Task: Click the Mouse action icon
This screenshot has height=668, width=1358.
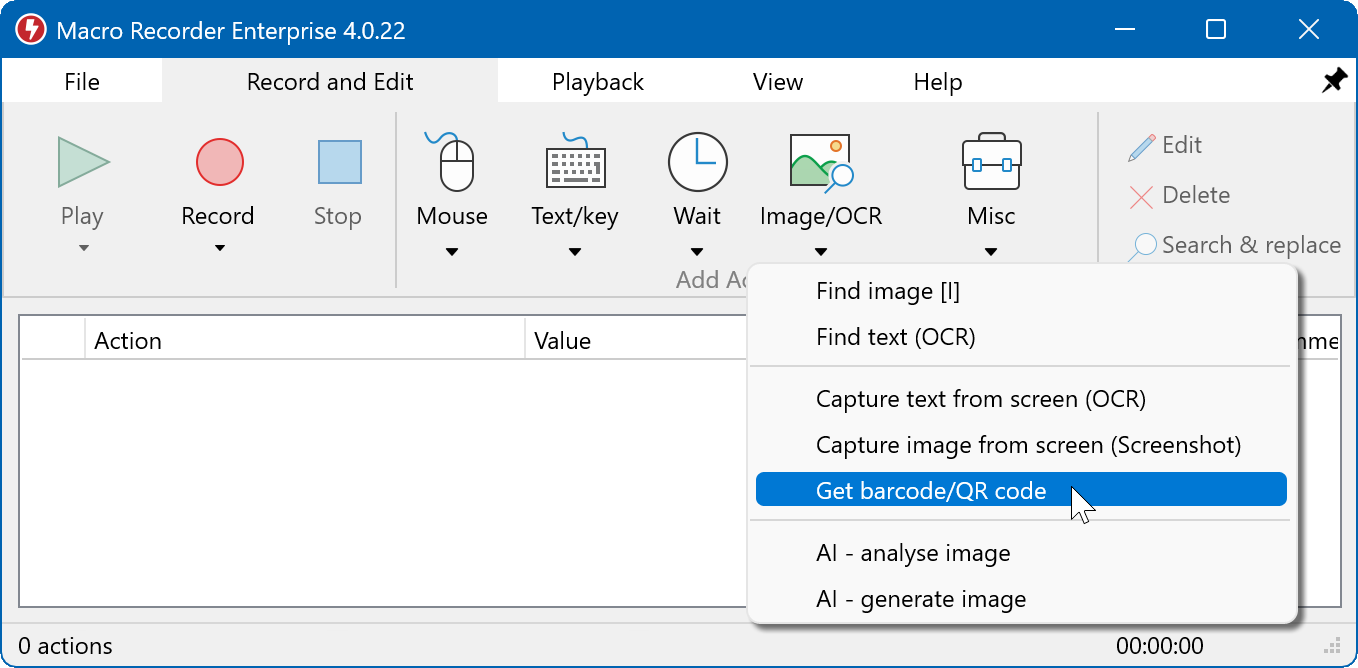Action: [453, 162]
